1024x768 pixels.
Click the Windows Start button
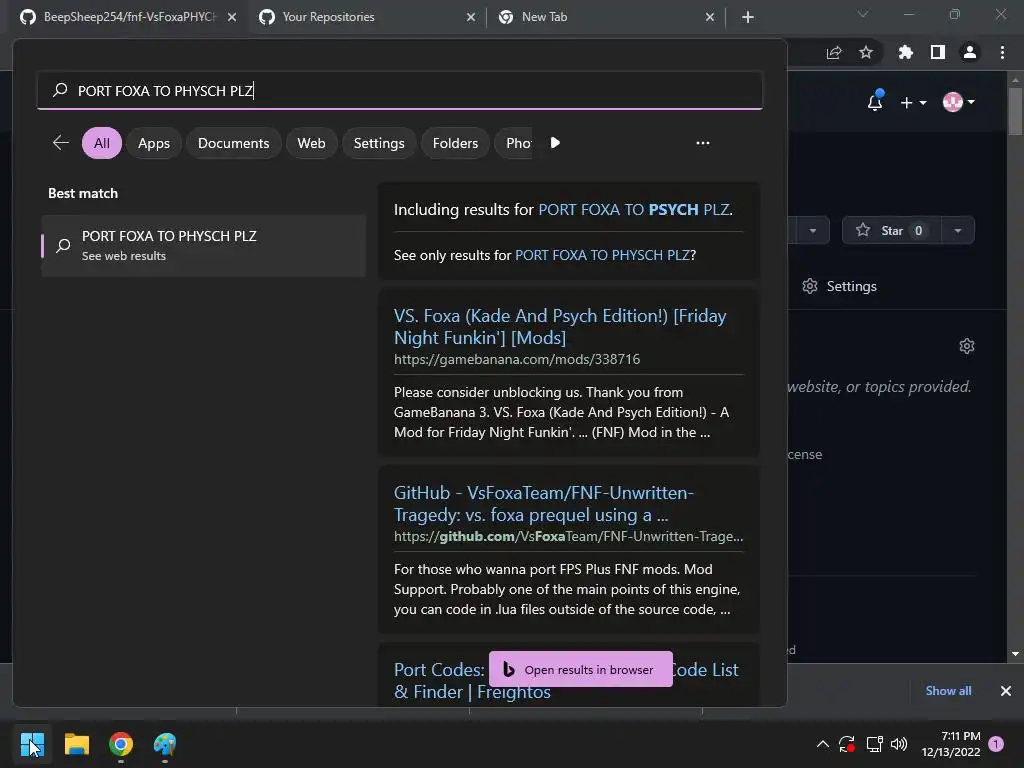[x=31, y=744]
